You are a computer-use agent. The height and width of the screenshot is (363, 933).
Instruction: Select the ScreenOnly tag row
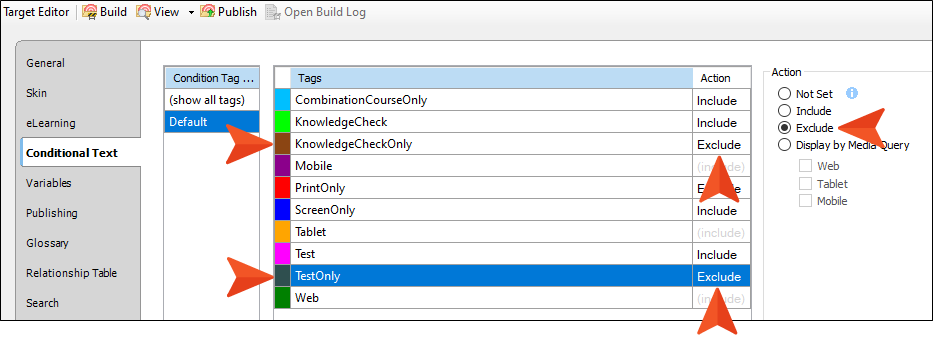pyautogui.click(x=513, y=210)
